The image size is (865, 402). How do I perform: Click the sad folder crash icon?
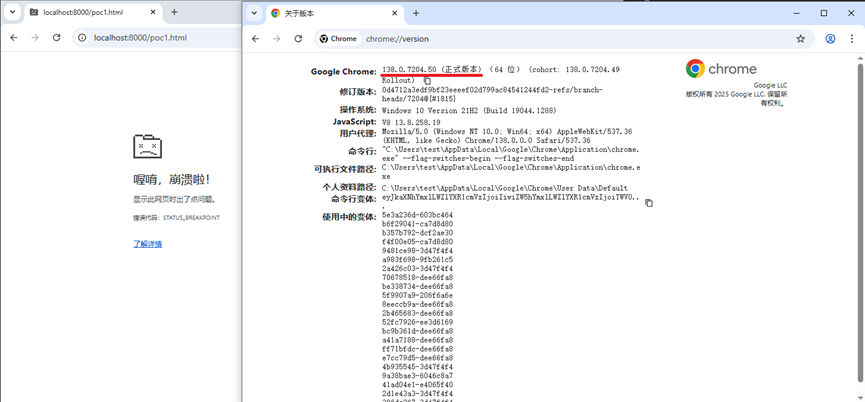click(147, 147)
